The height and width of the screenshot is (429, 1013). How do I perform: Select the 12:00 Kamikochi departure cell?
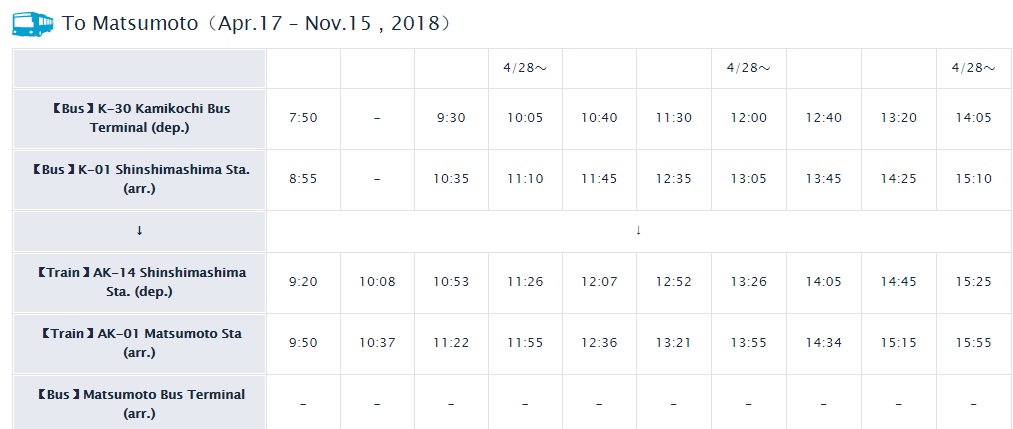(749, 118)
